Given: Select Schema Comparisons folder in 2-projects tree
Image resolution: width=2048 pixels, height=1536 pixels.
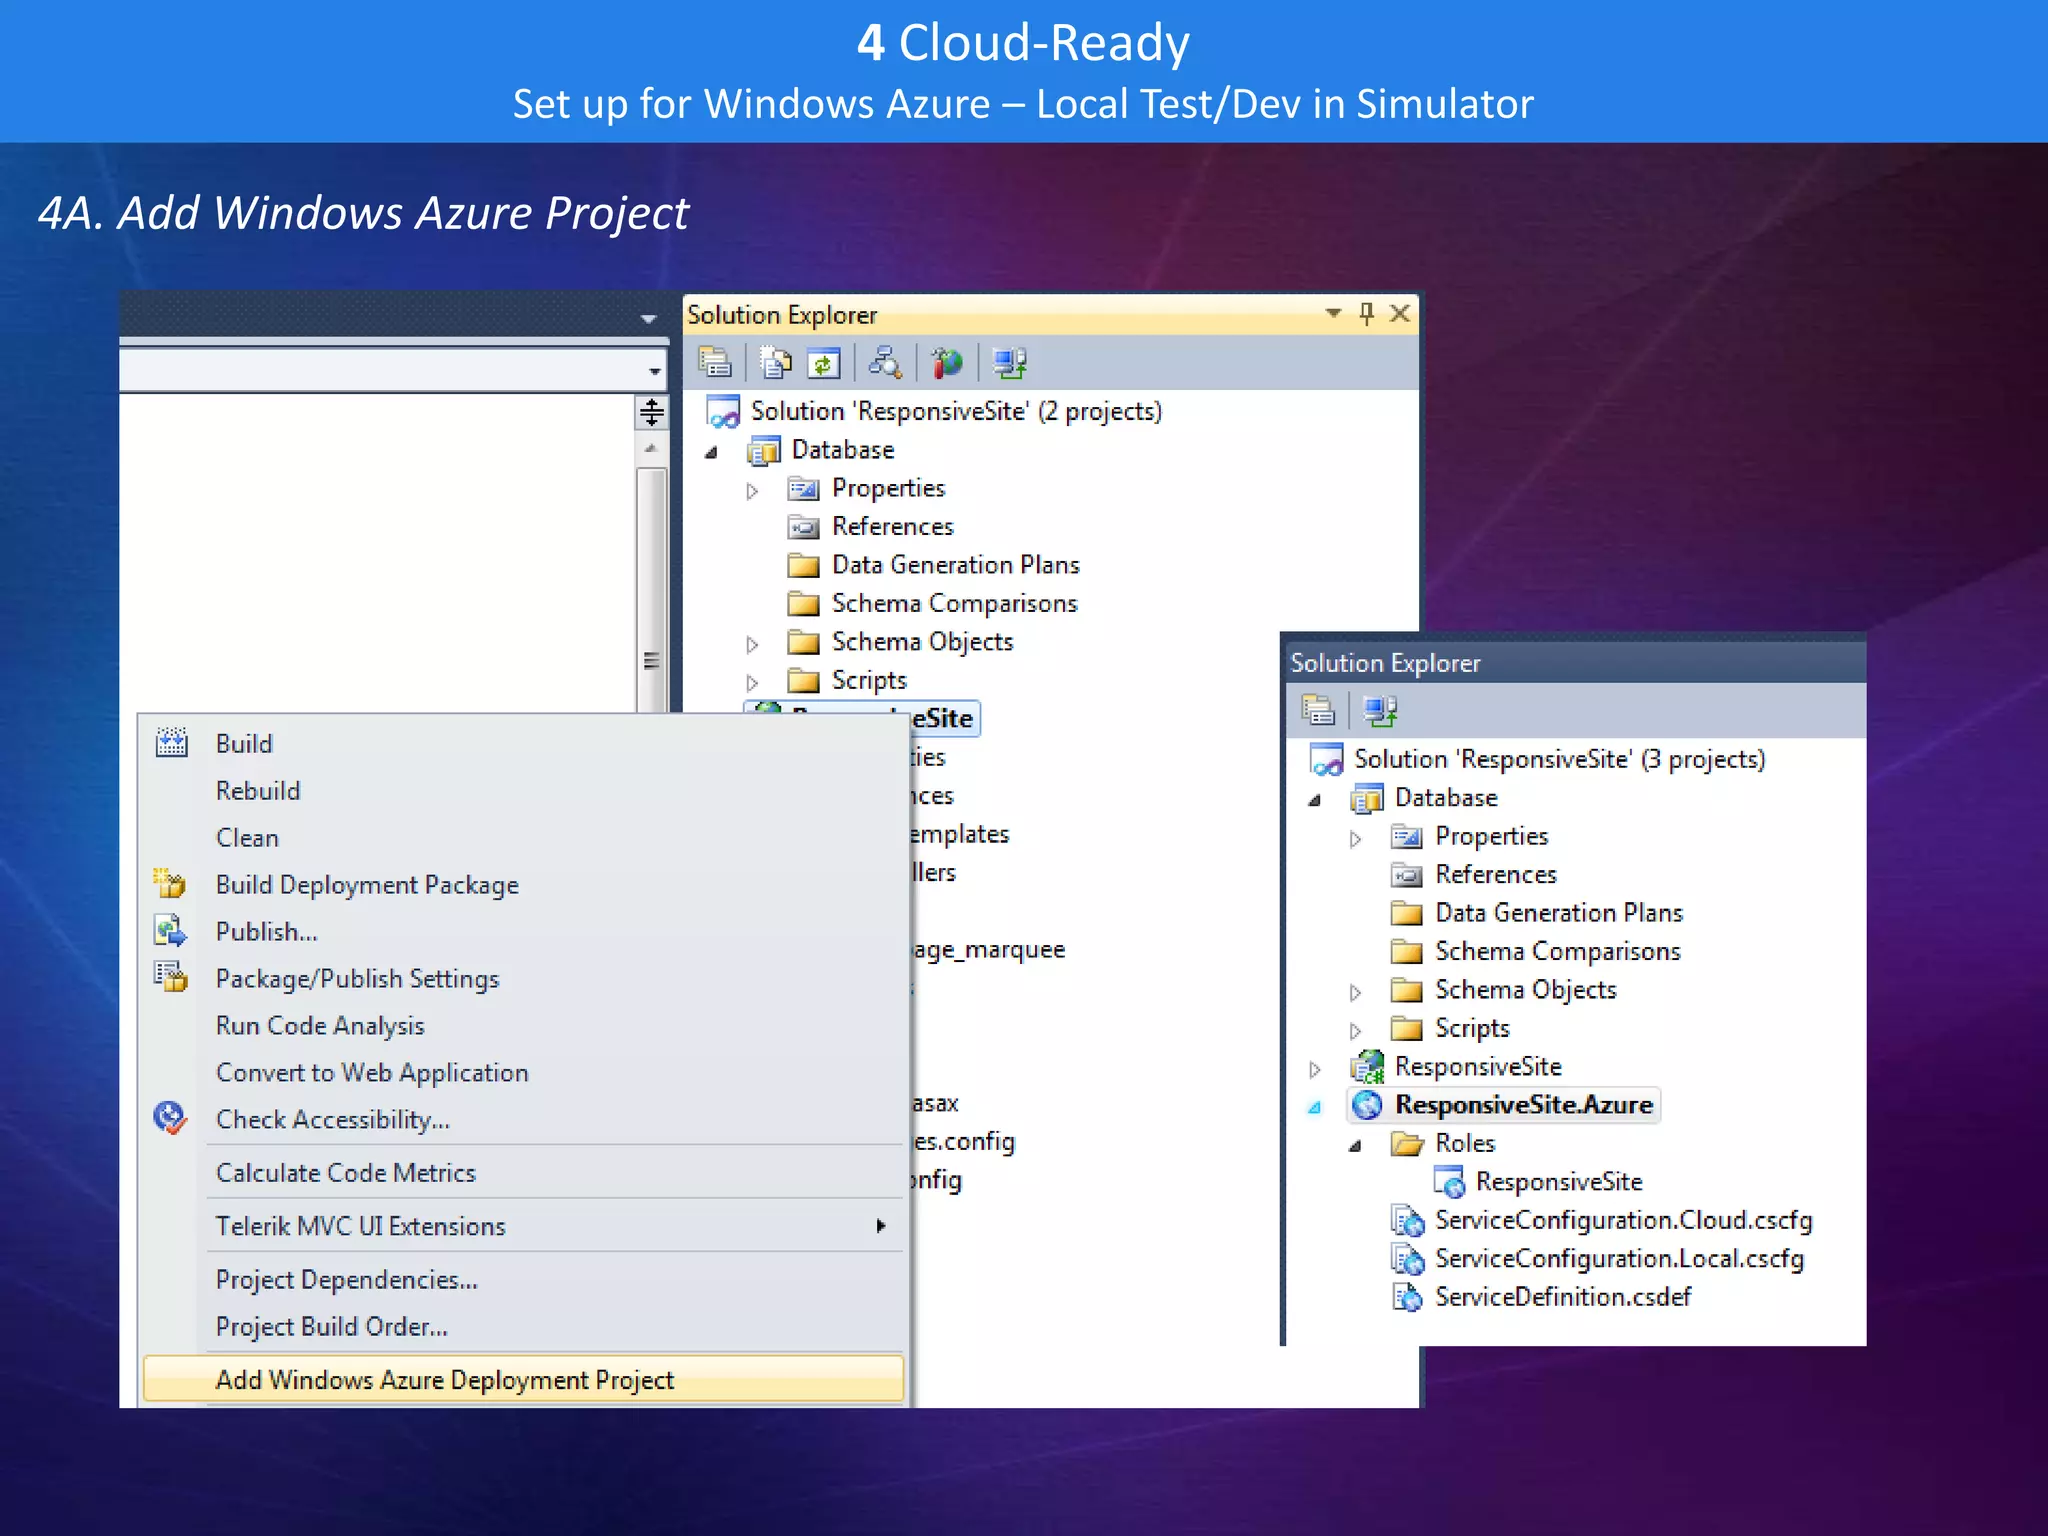Looking at the screenshot, I should pos(954,603).
